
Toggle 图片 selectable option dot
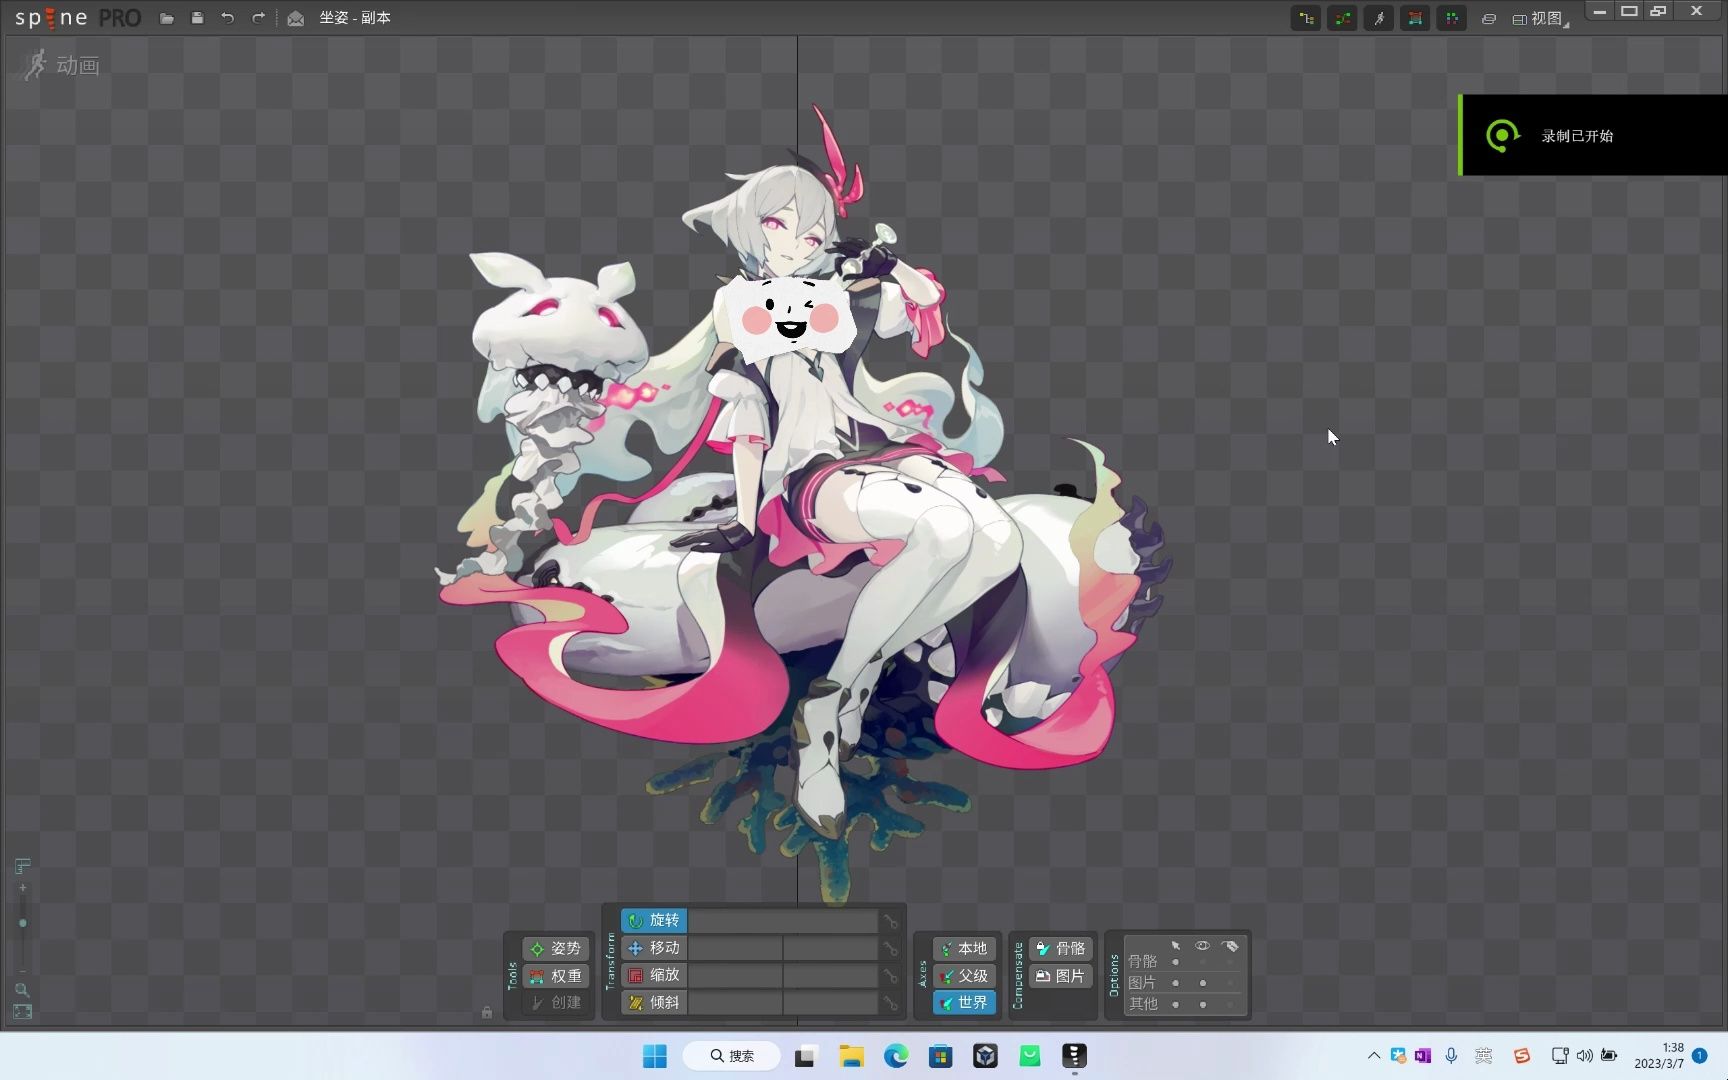1176,983
